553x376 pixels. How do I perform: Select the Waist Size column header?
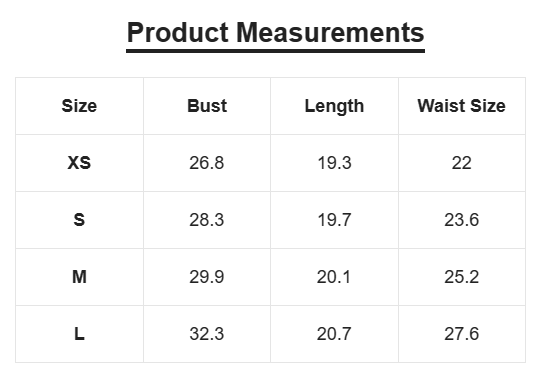pyautogui.click(x=462, y=106)
